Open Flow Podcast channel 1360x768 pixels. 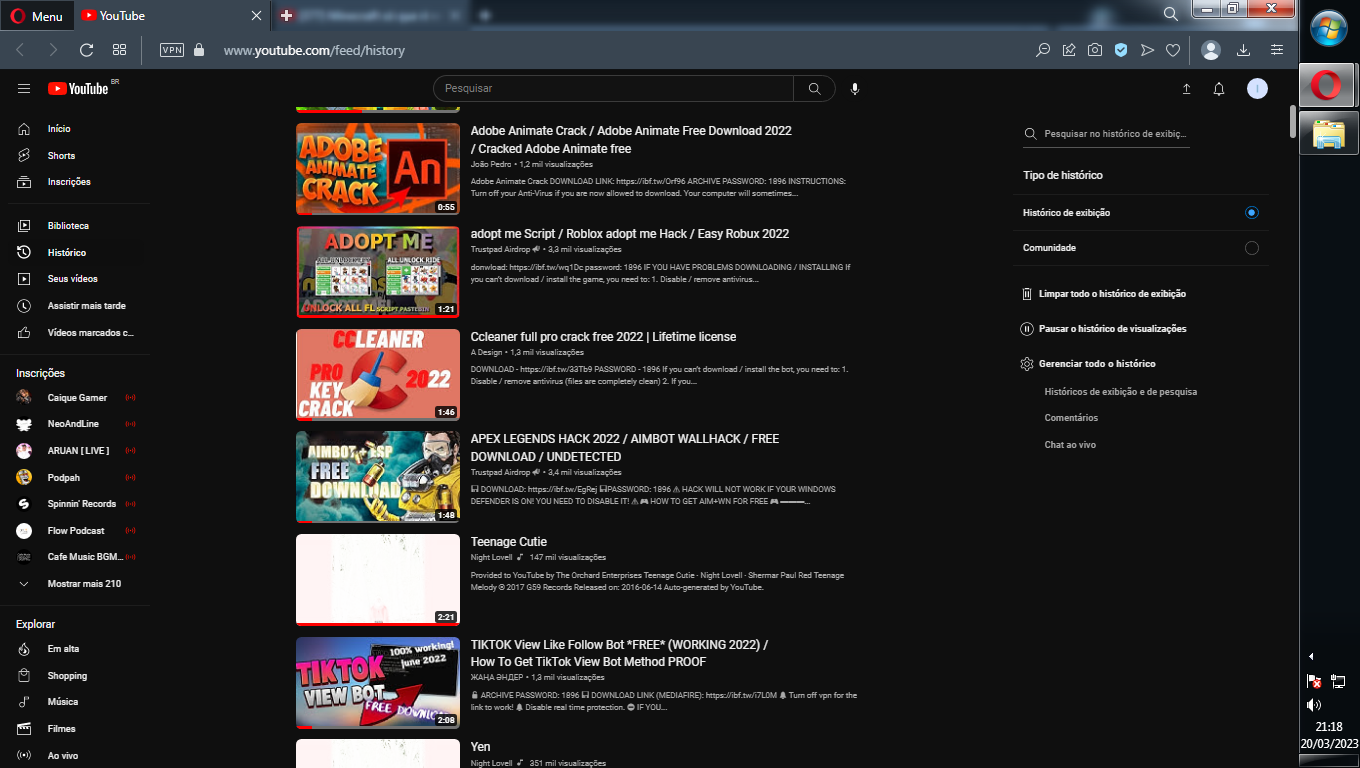(75, 531)
